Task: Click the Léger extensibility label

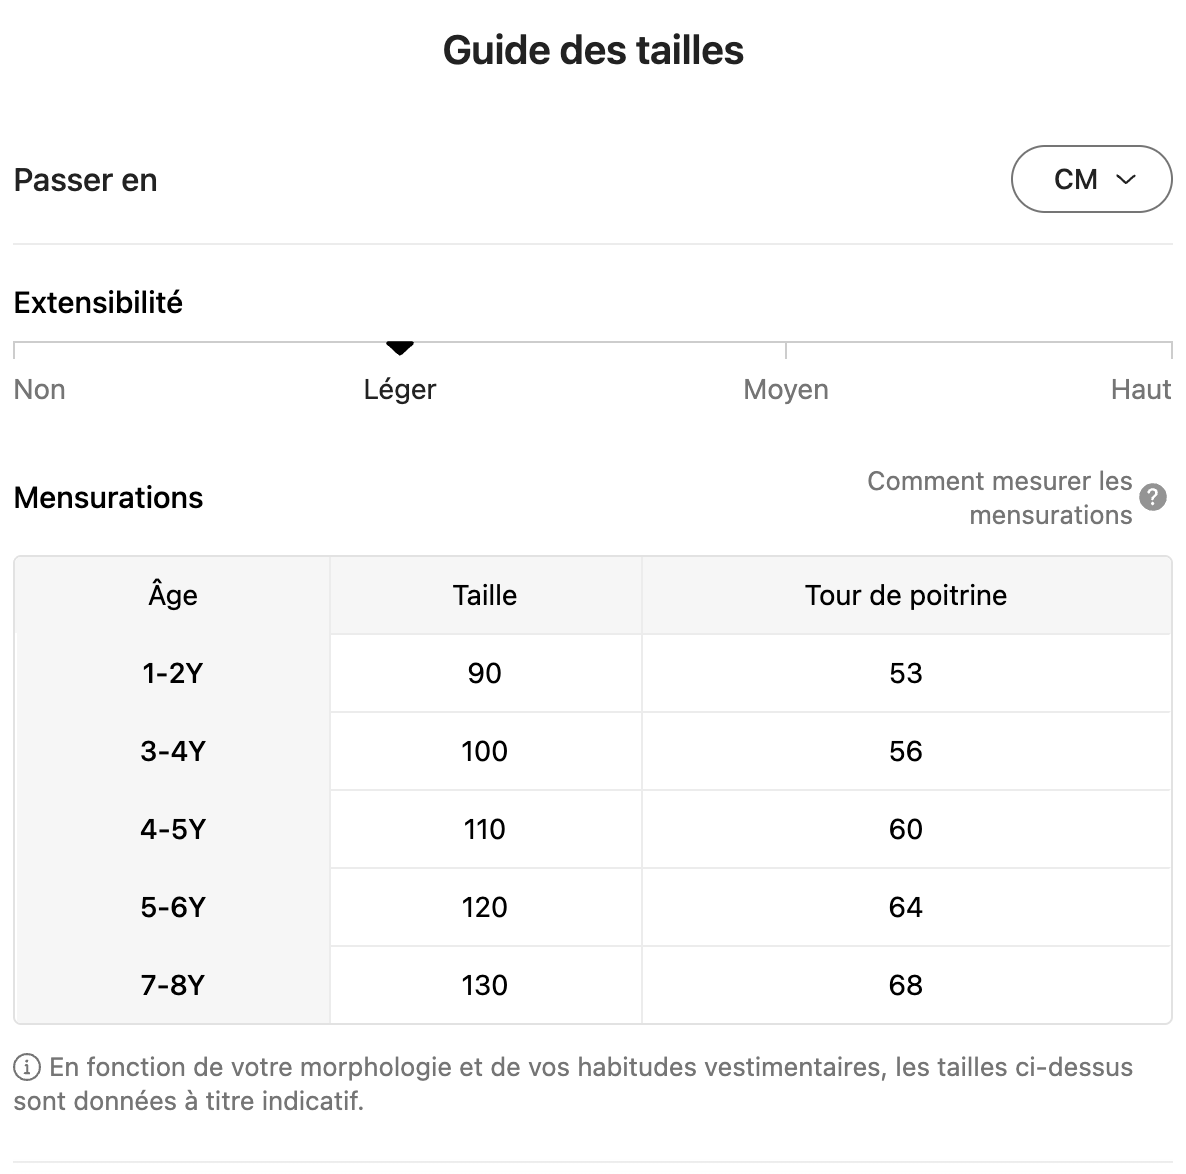Action: coord(400,389)
